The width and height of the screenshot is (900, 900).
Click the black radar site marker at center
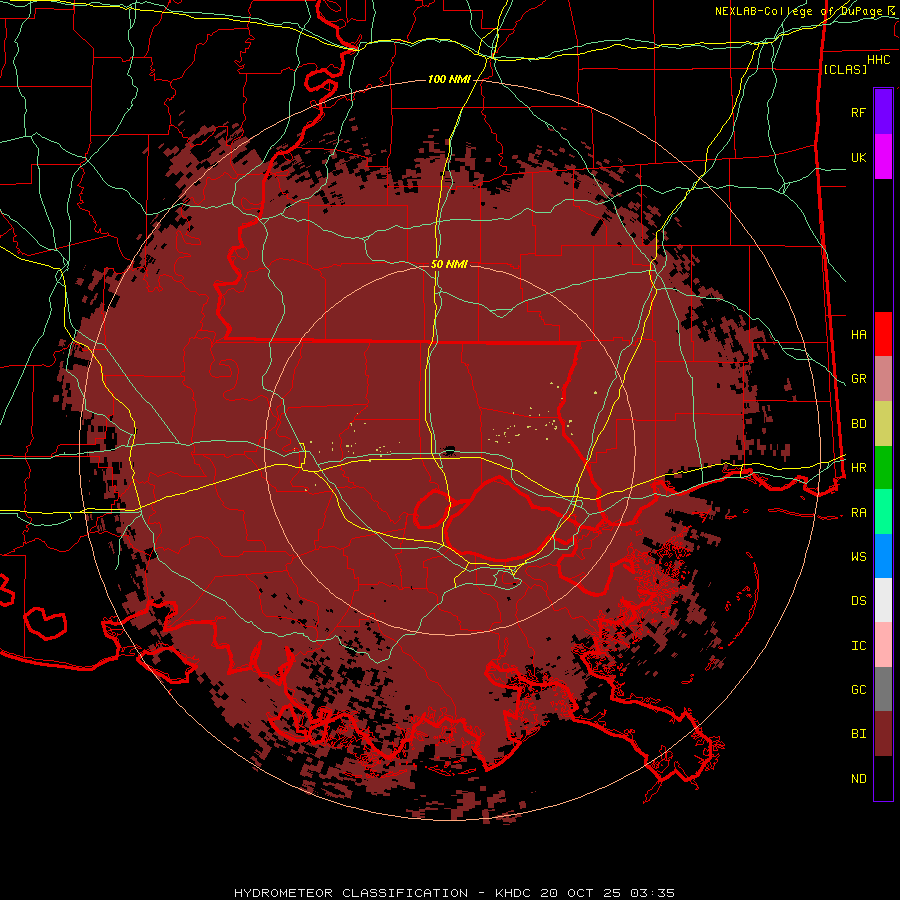[449, 451]
